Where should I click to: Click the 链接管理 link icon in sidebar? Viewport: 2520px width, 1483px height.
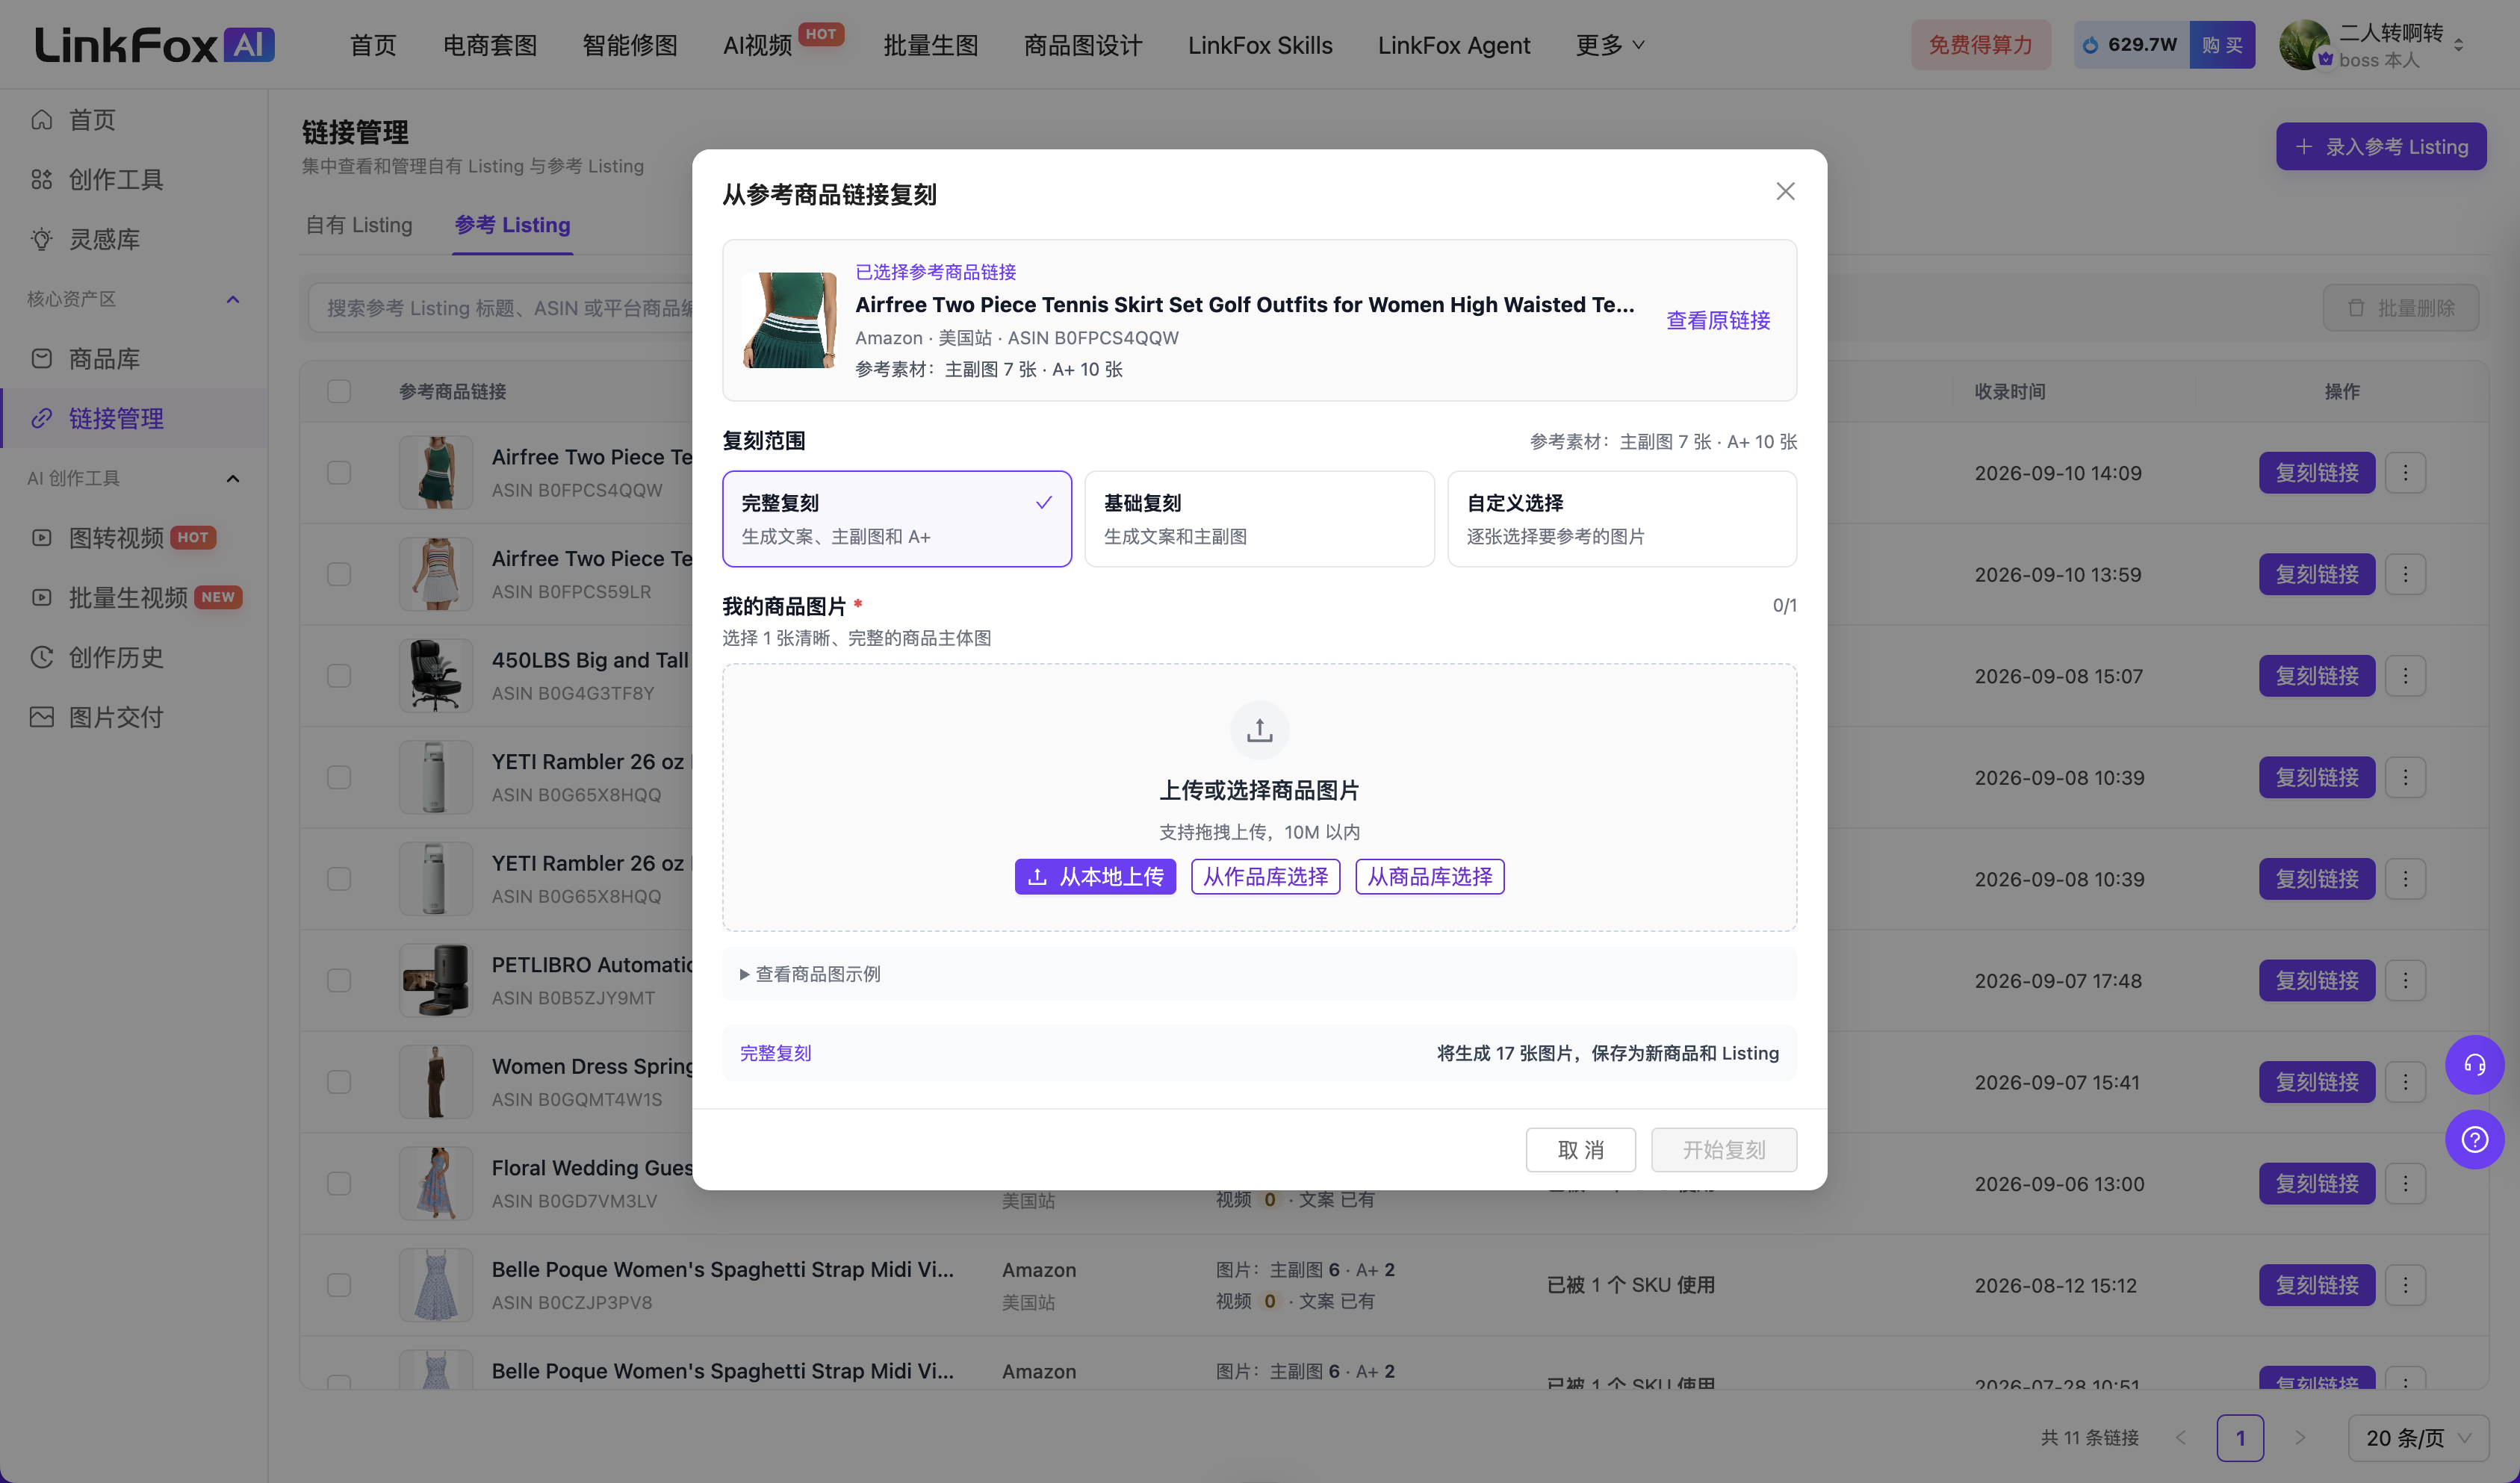(41, 419)
